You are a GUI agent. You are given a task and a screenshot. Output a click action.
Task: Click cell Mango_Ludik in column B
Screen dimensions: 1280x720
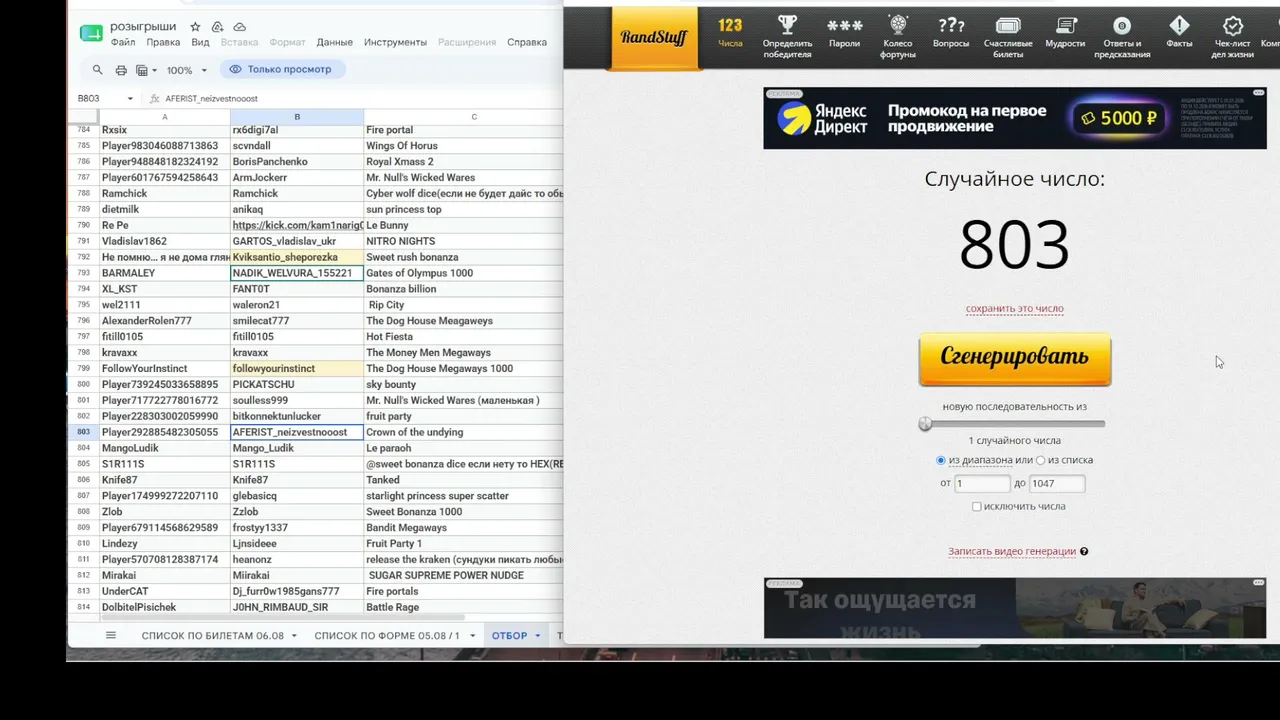[x=297, y=449]
